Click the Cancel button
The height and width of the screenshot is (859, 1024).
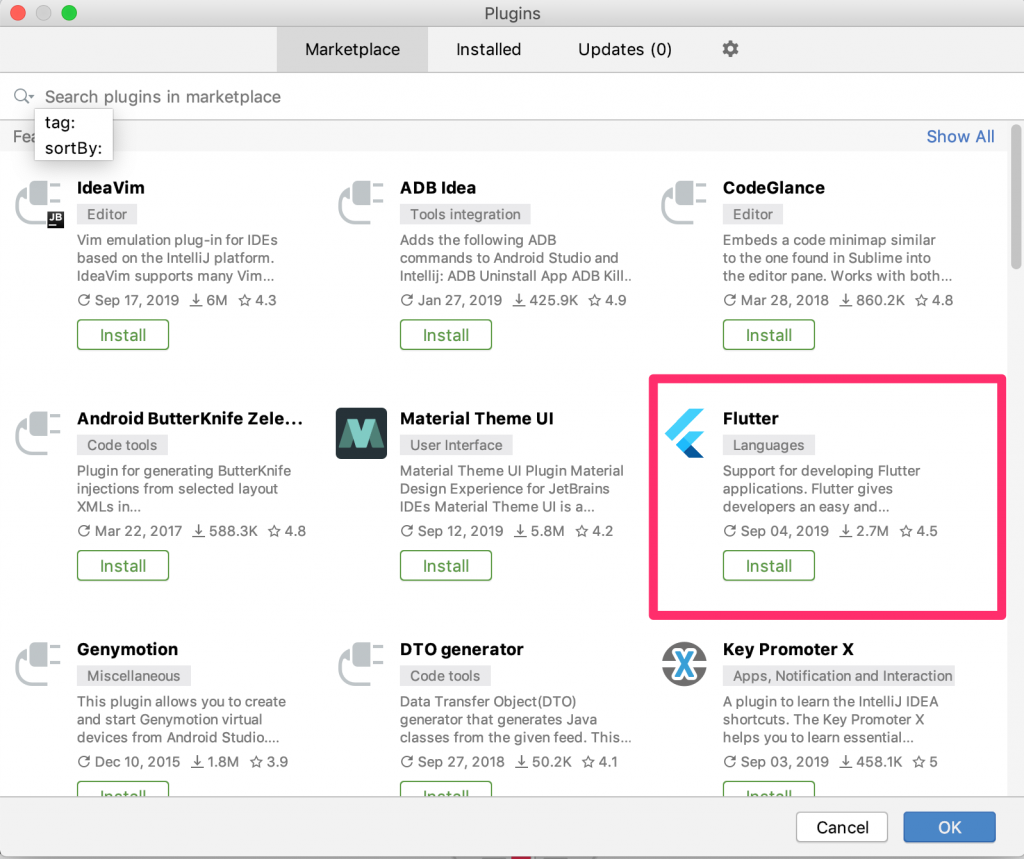842,828
